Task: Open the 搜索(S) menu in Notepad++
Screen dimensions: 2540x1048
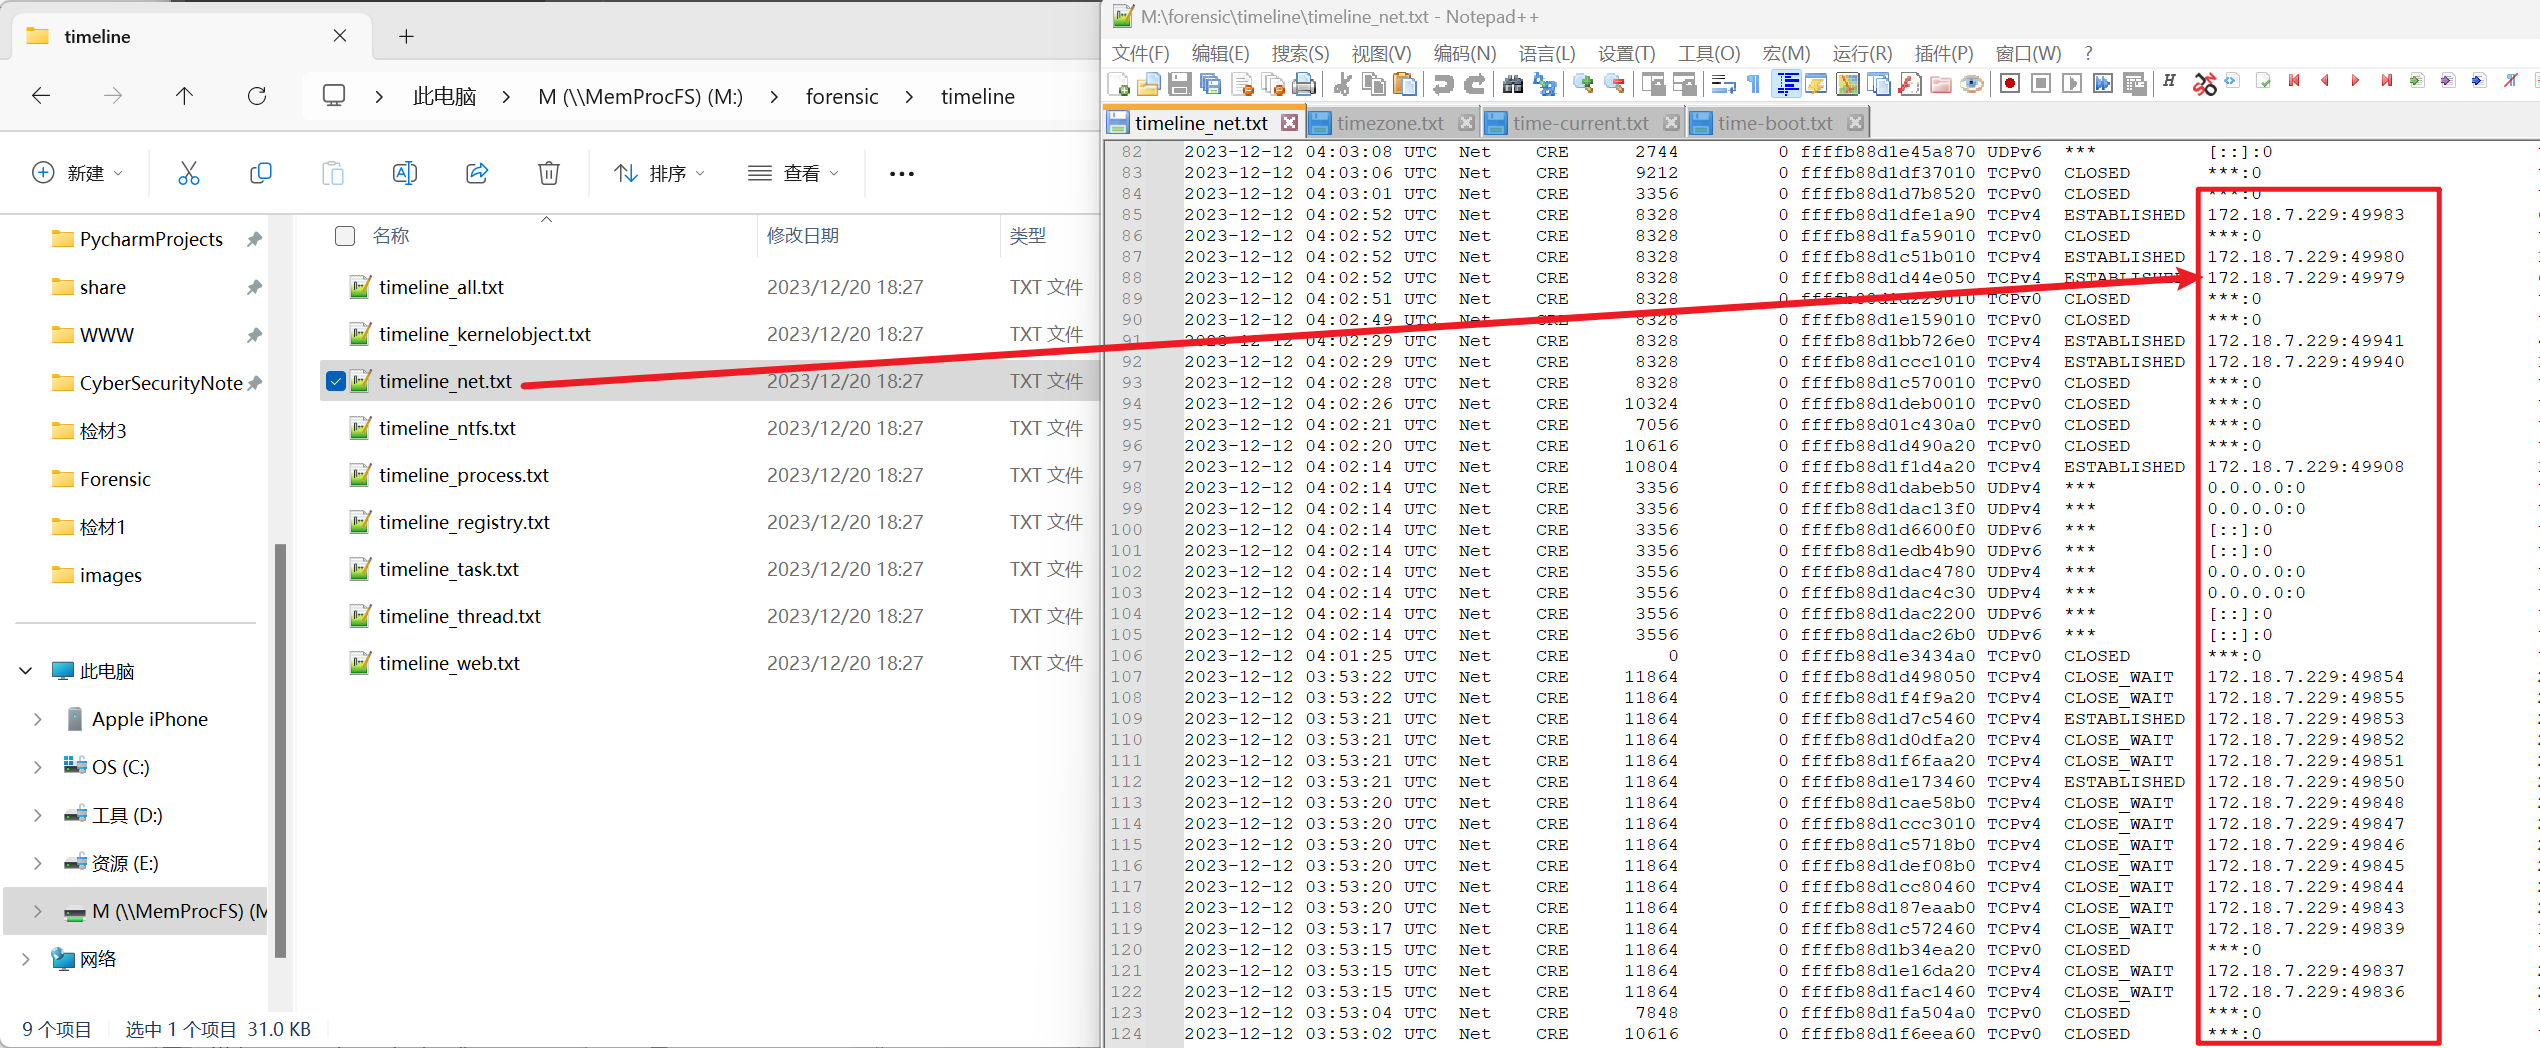Action: coord(1300,53)
